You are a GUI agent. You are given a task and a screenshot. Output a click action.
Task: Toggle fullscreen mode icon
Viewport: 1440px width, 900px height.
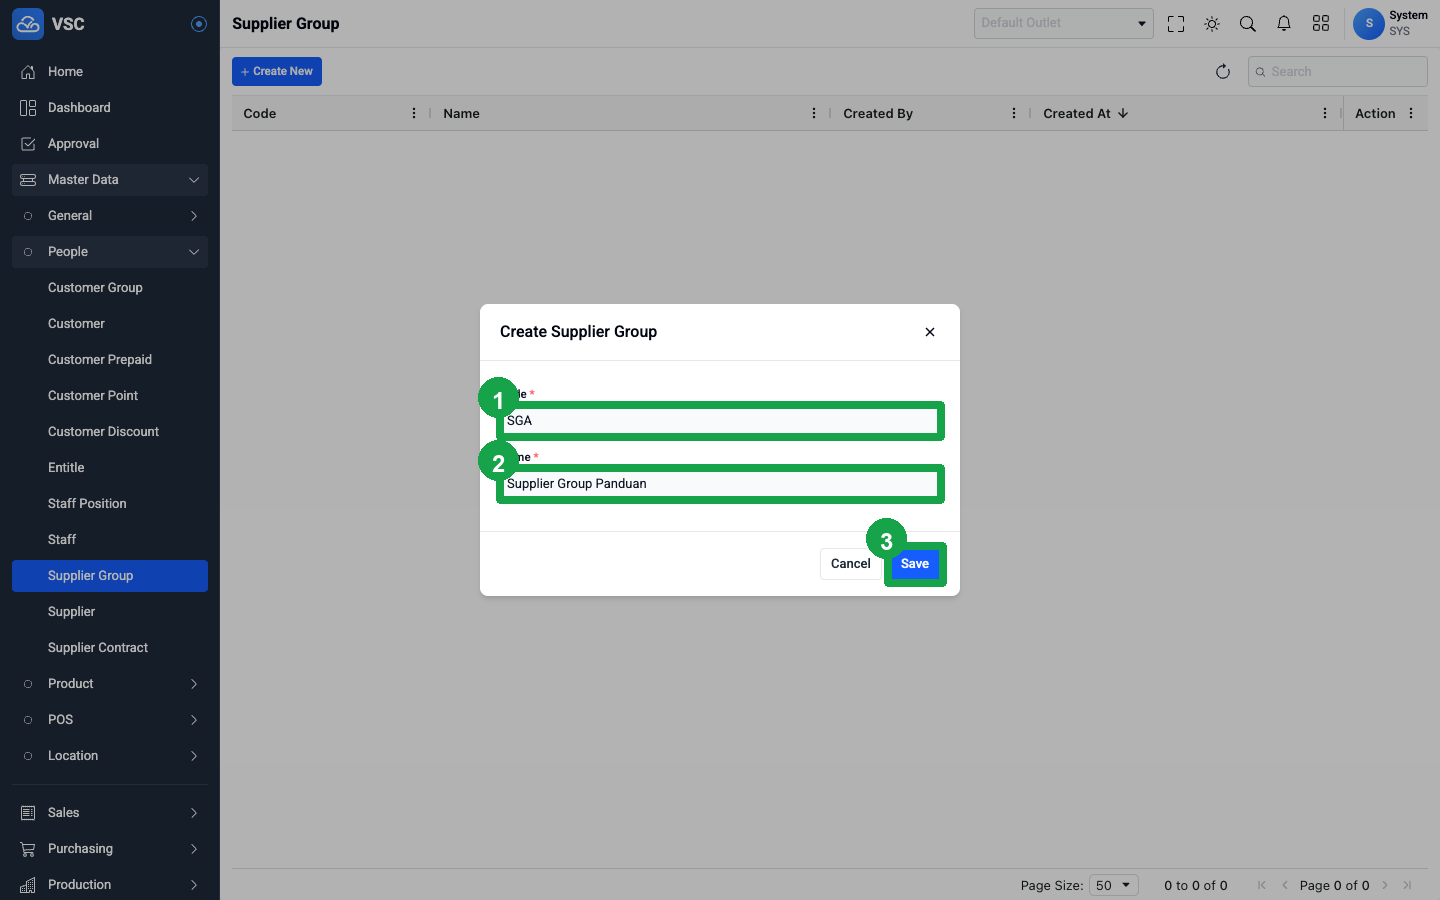(1176, 24)
